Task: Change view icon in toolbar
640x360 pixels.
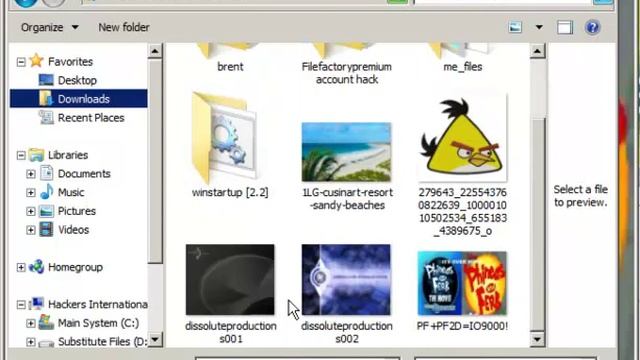Action: 515,27
